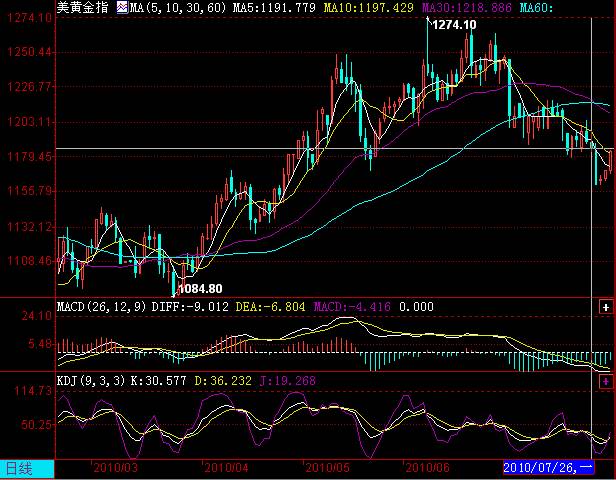
Task: Select the 美黄金指 instrument title
Action: coord(82,7)
